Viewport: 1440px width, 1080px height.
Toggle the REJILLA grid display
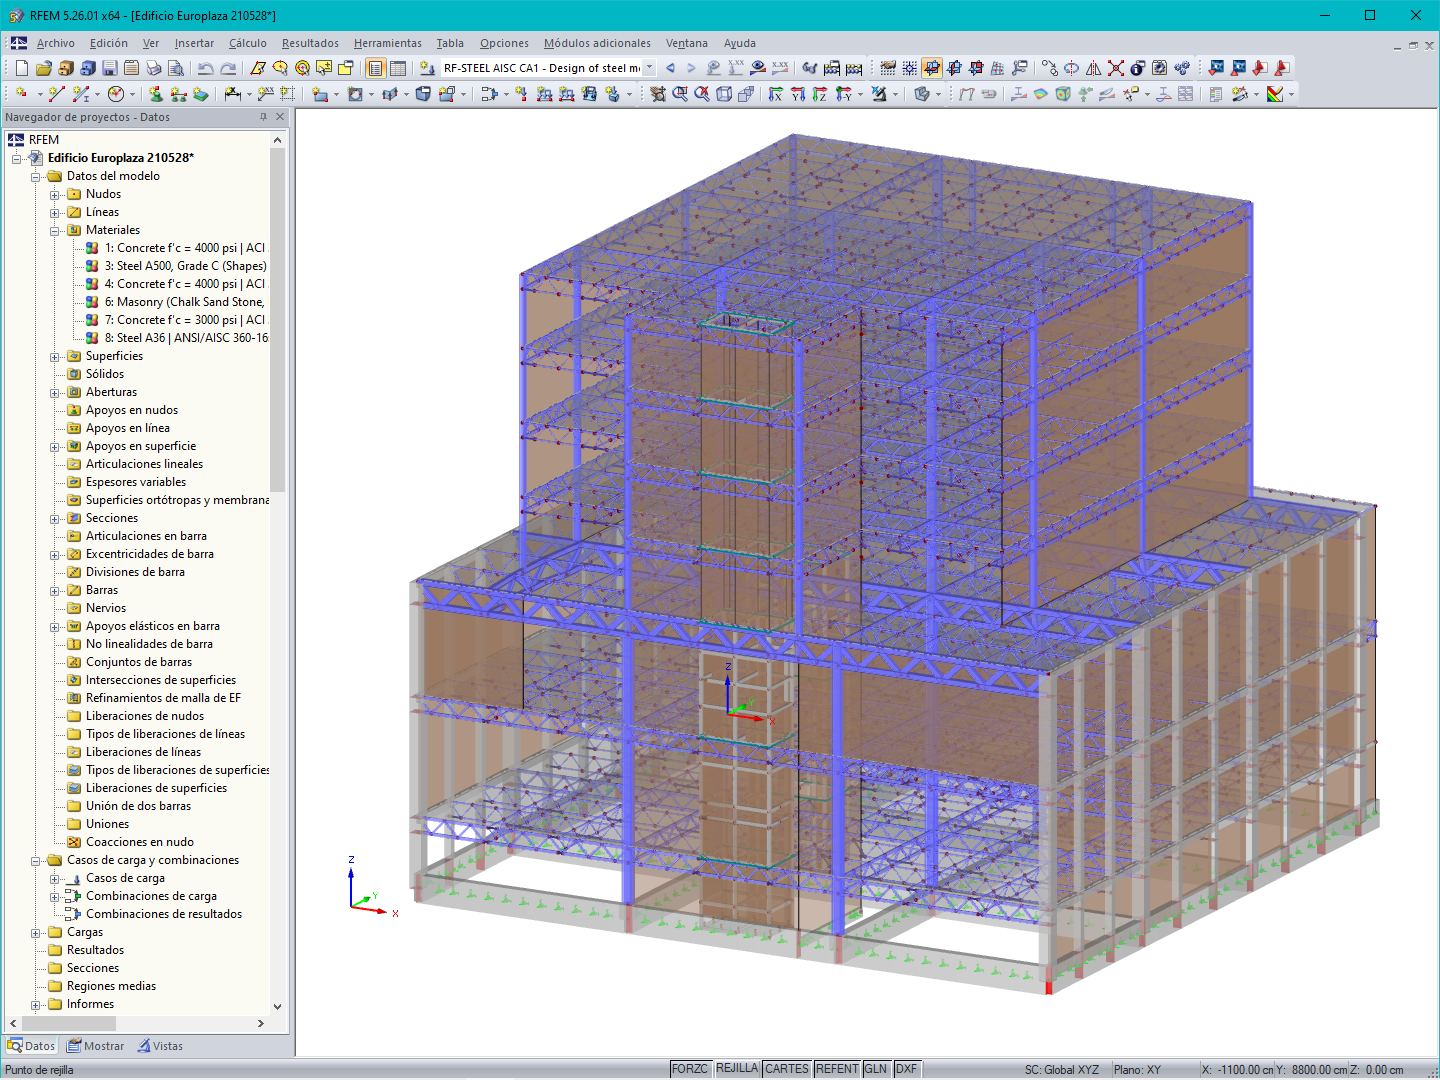[737, 1068]
